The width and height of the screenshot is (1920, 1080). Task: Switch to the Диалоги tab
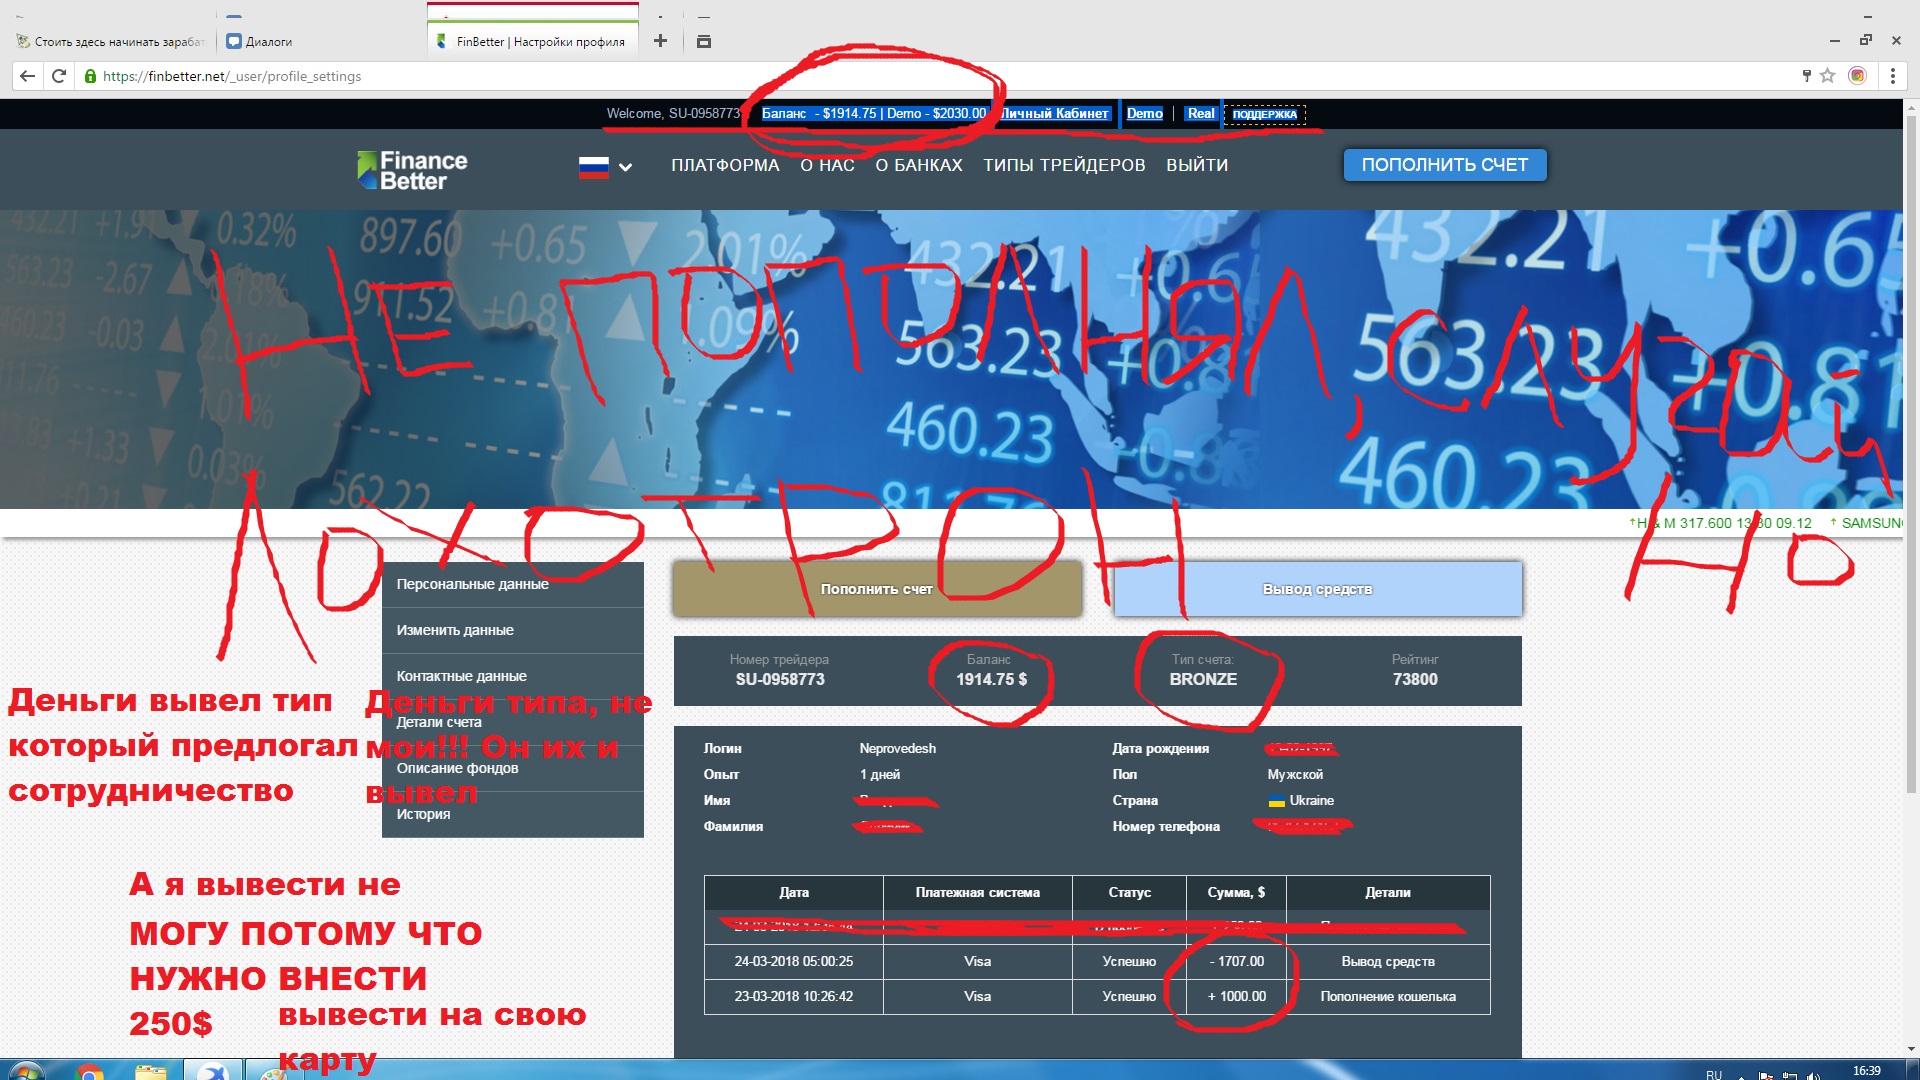(x=268, y=42)
